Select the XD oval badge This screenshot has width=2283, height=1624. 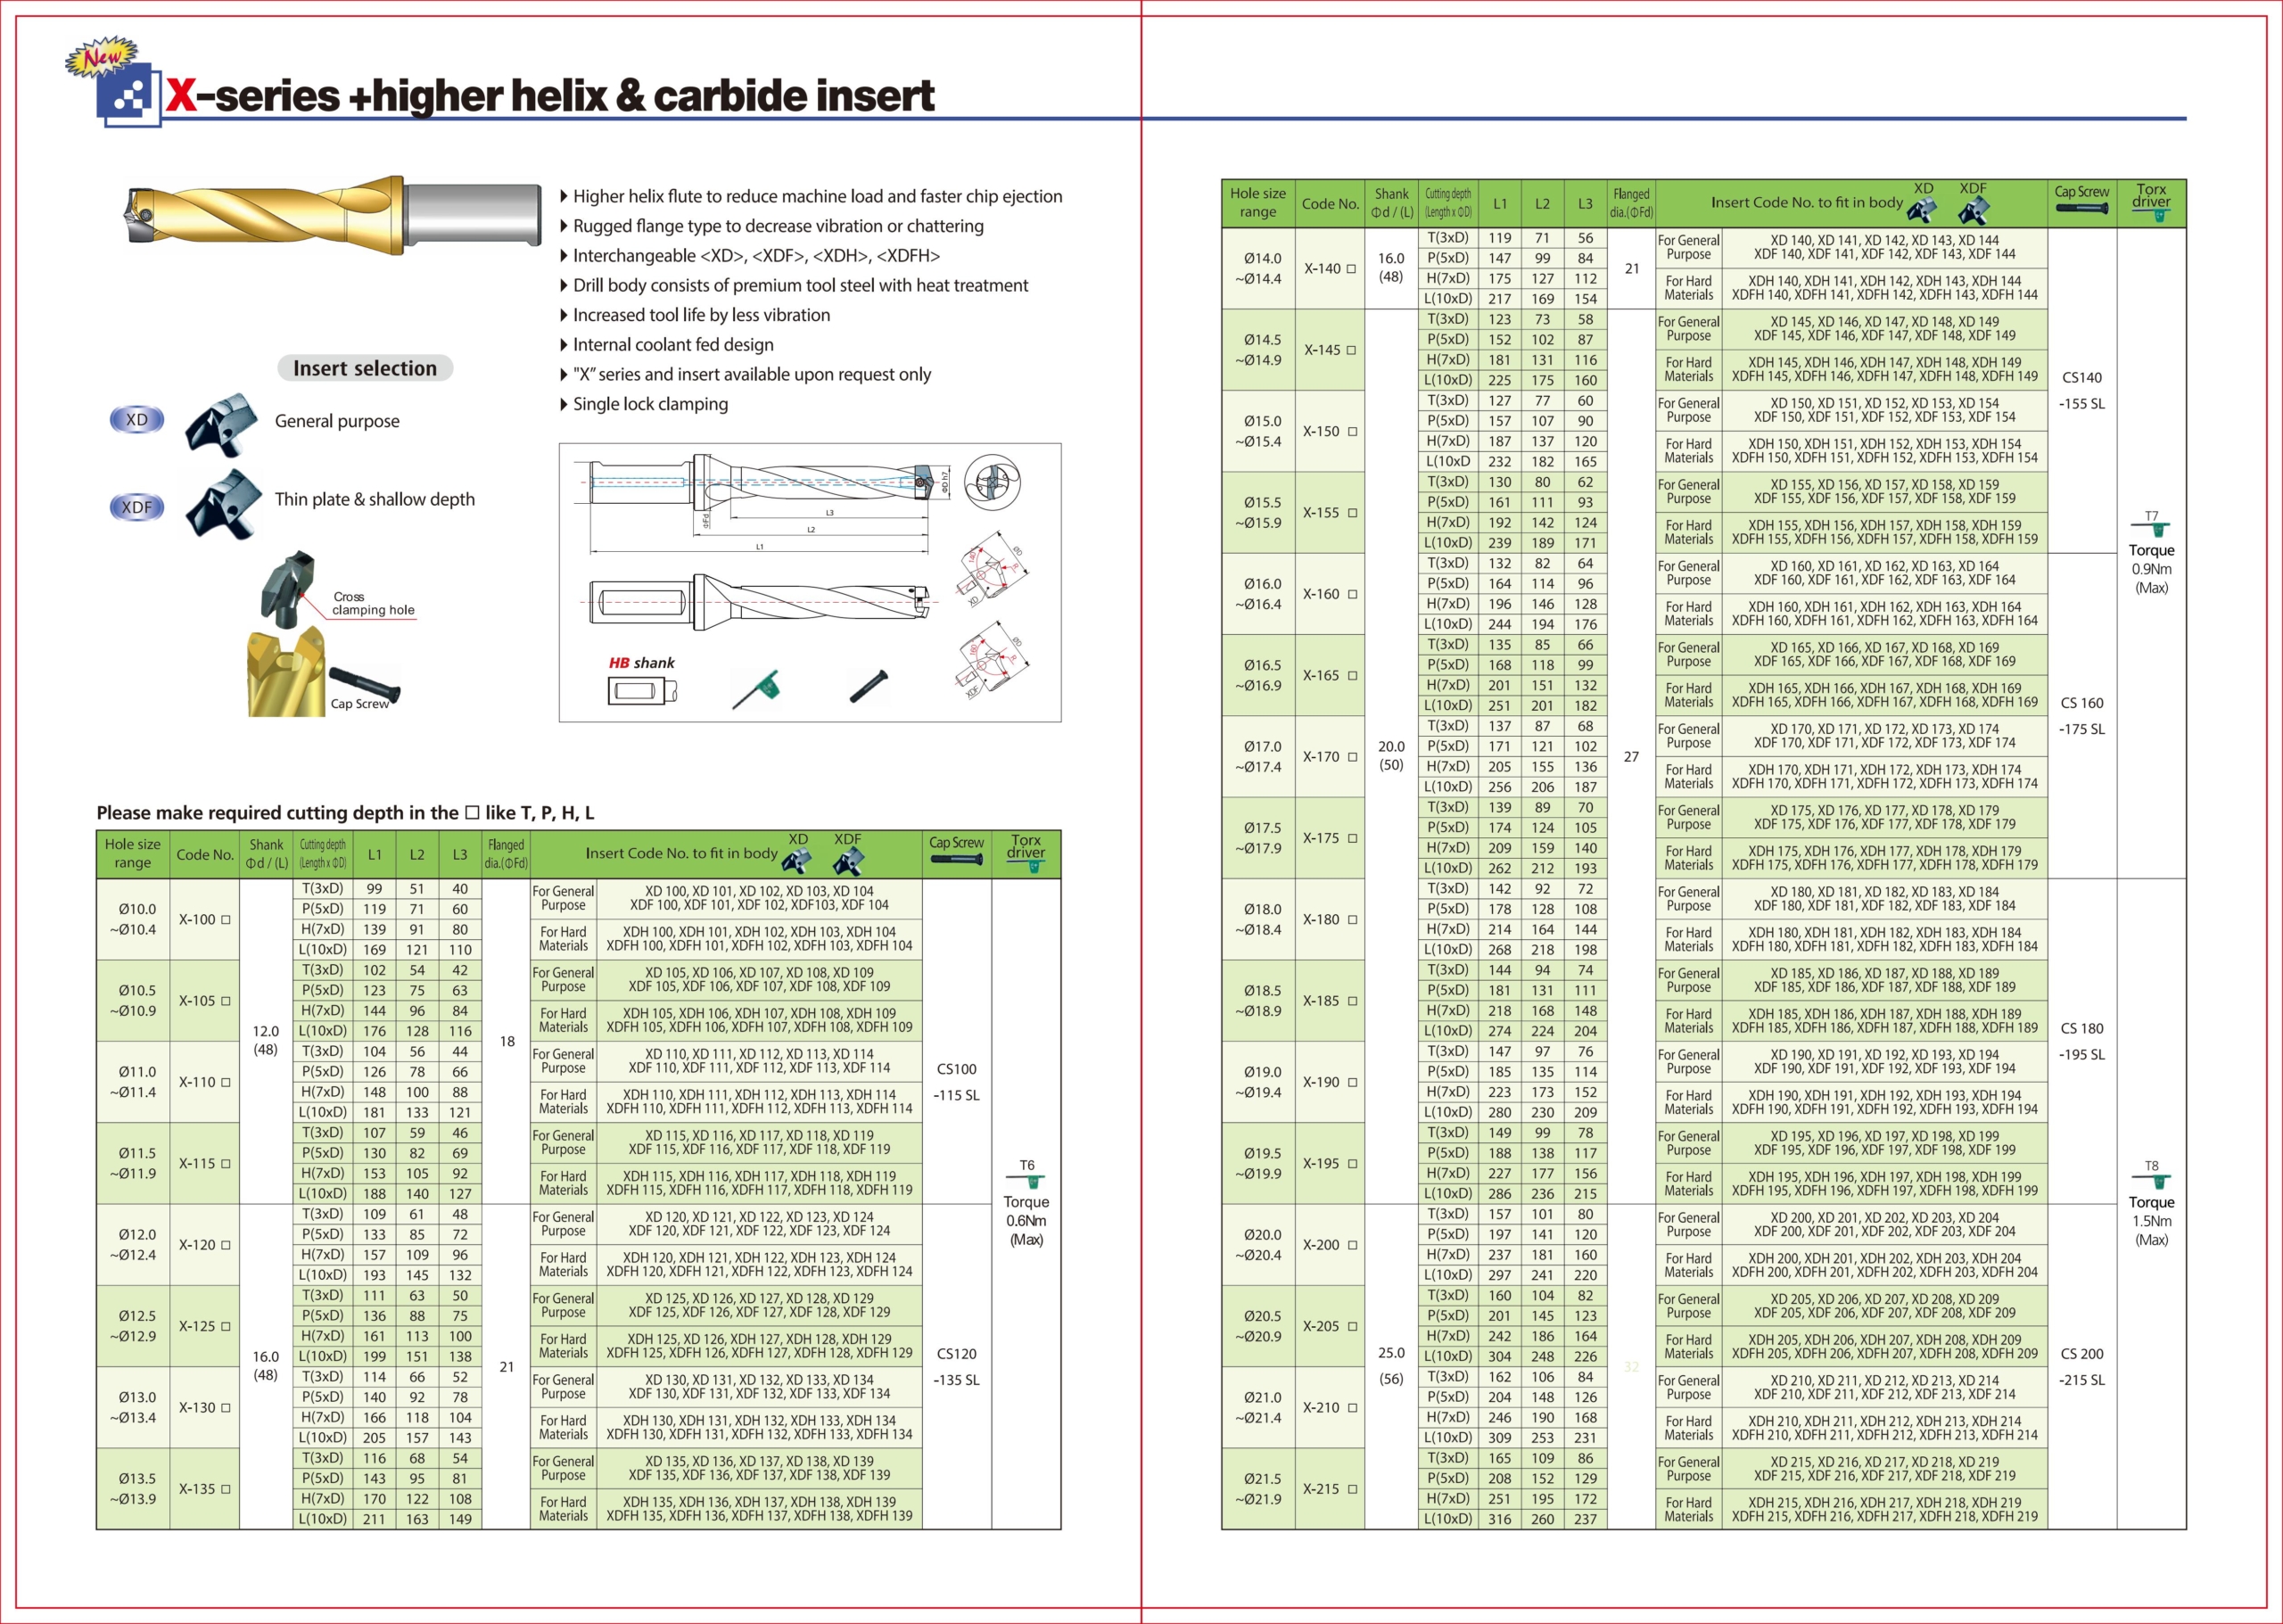137,420
